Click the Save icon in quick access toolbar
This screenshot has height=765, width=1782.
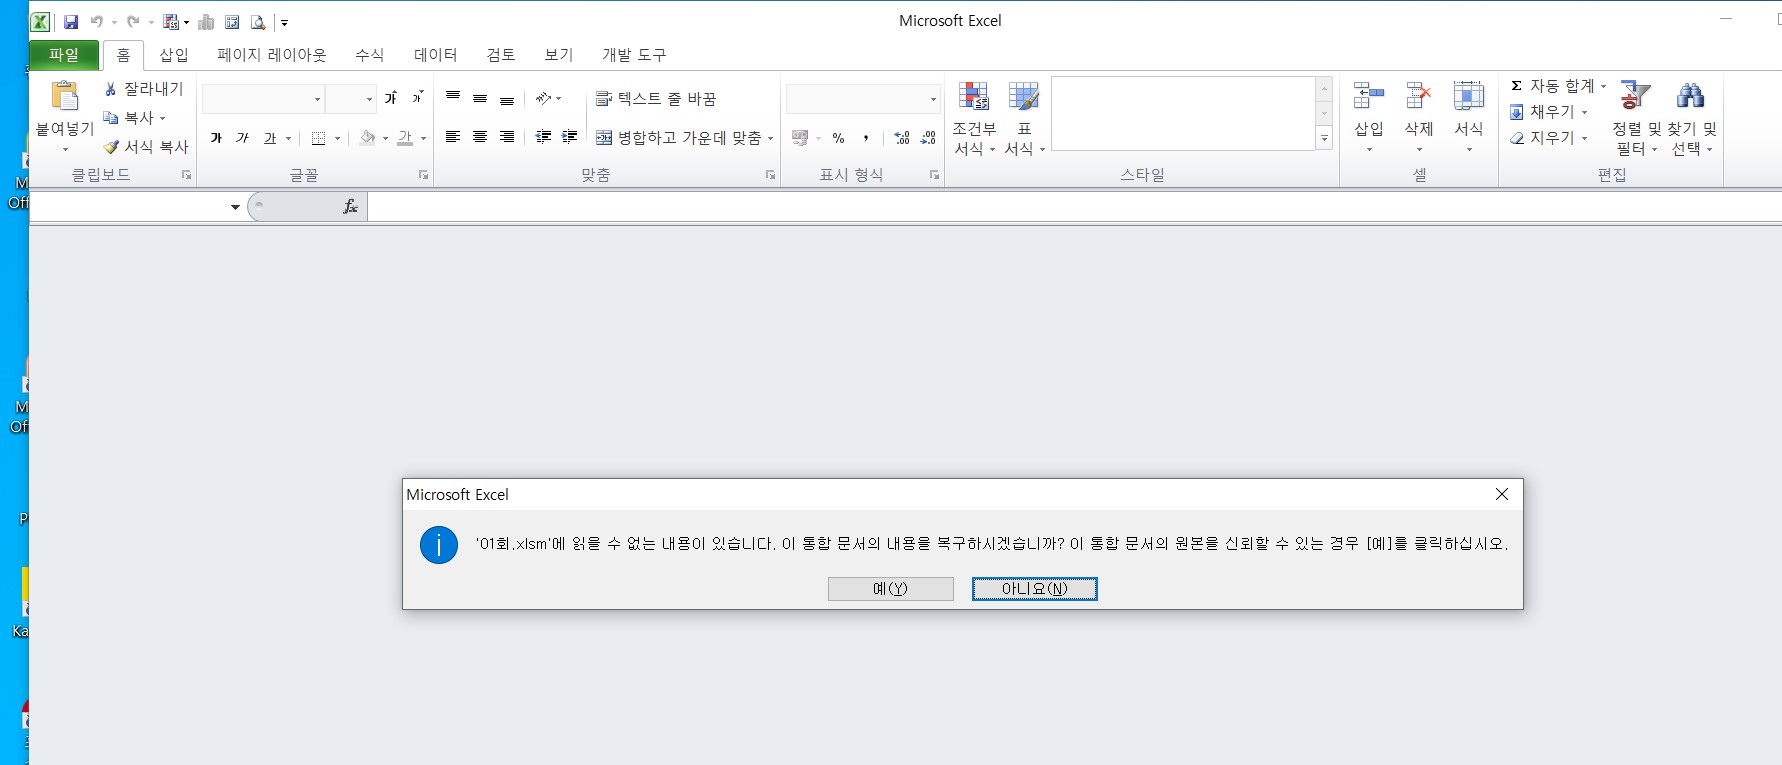tap(71, 22)
